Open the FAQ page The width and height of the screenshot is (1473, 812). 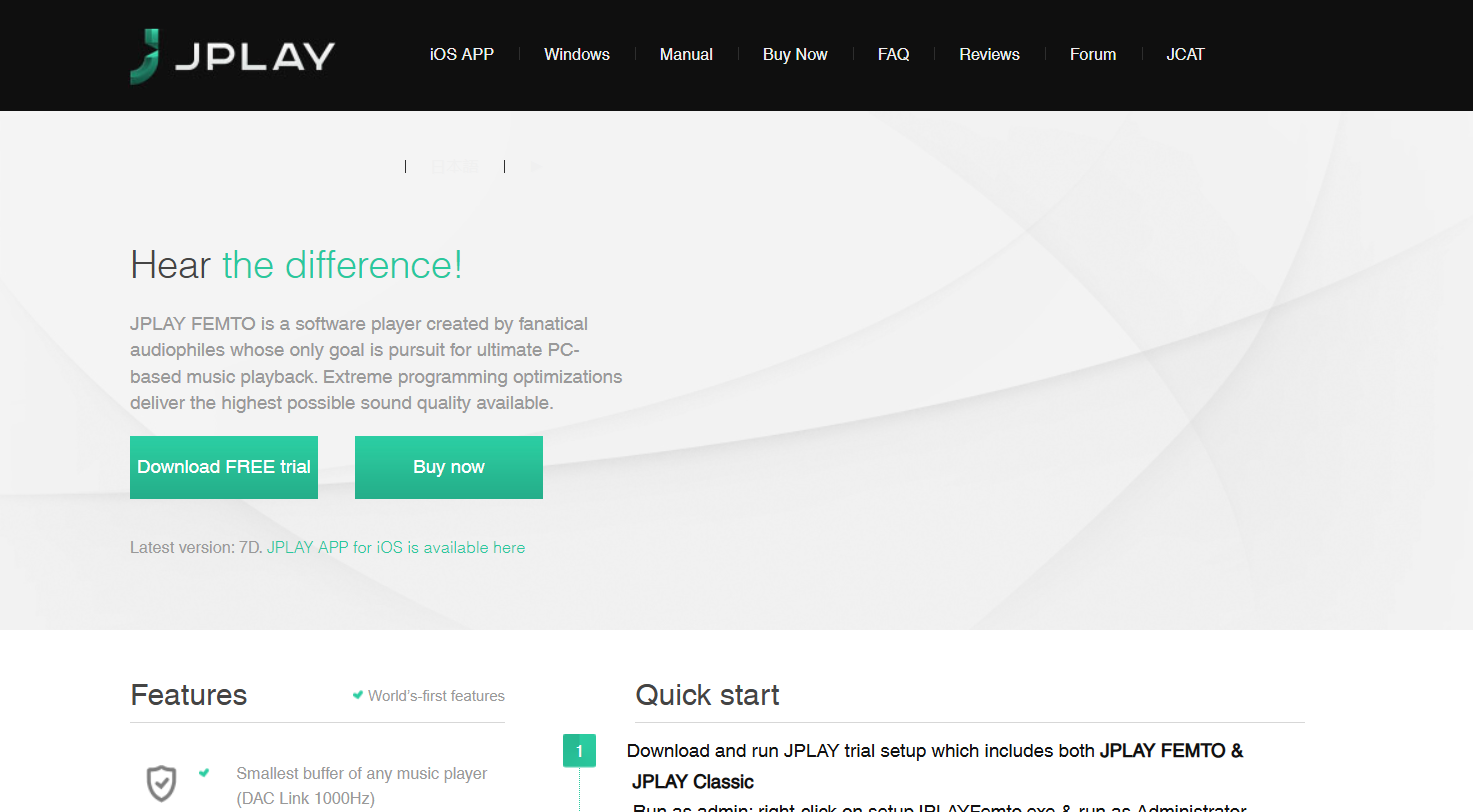pos(893,54)
